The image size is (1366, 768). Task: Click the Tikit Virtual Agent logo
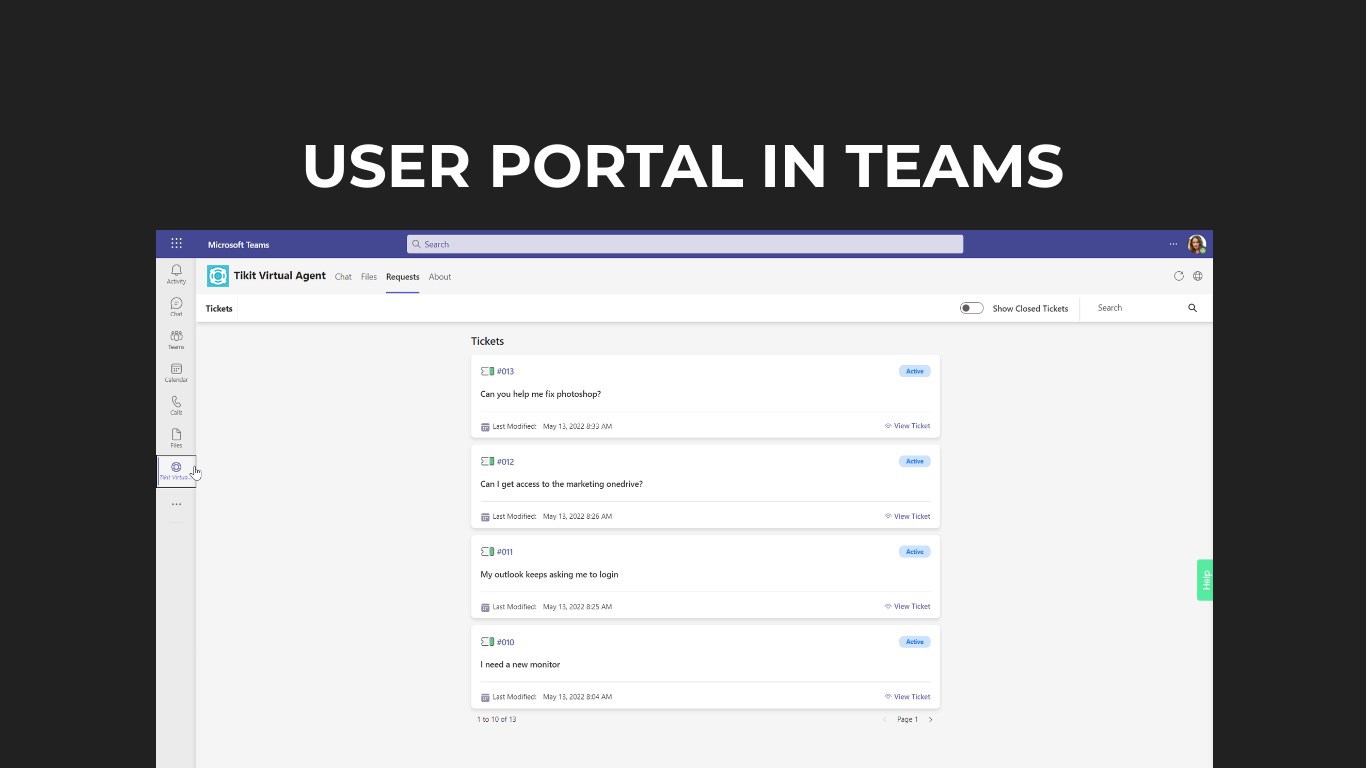tap(218, 276)
